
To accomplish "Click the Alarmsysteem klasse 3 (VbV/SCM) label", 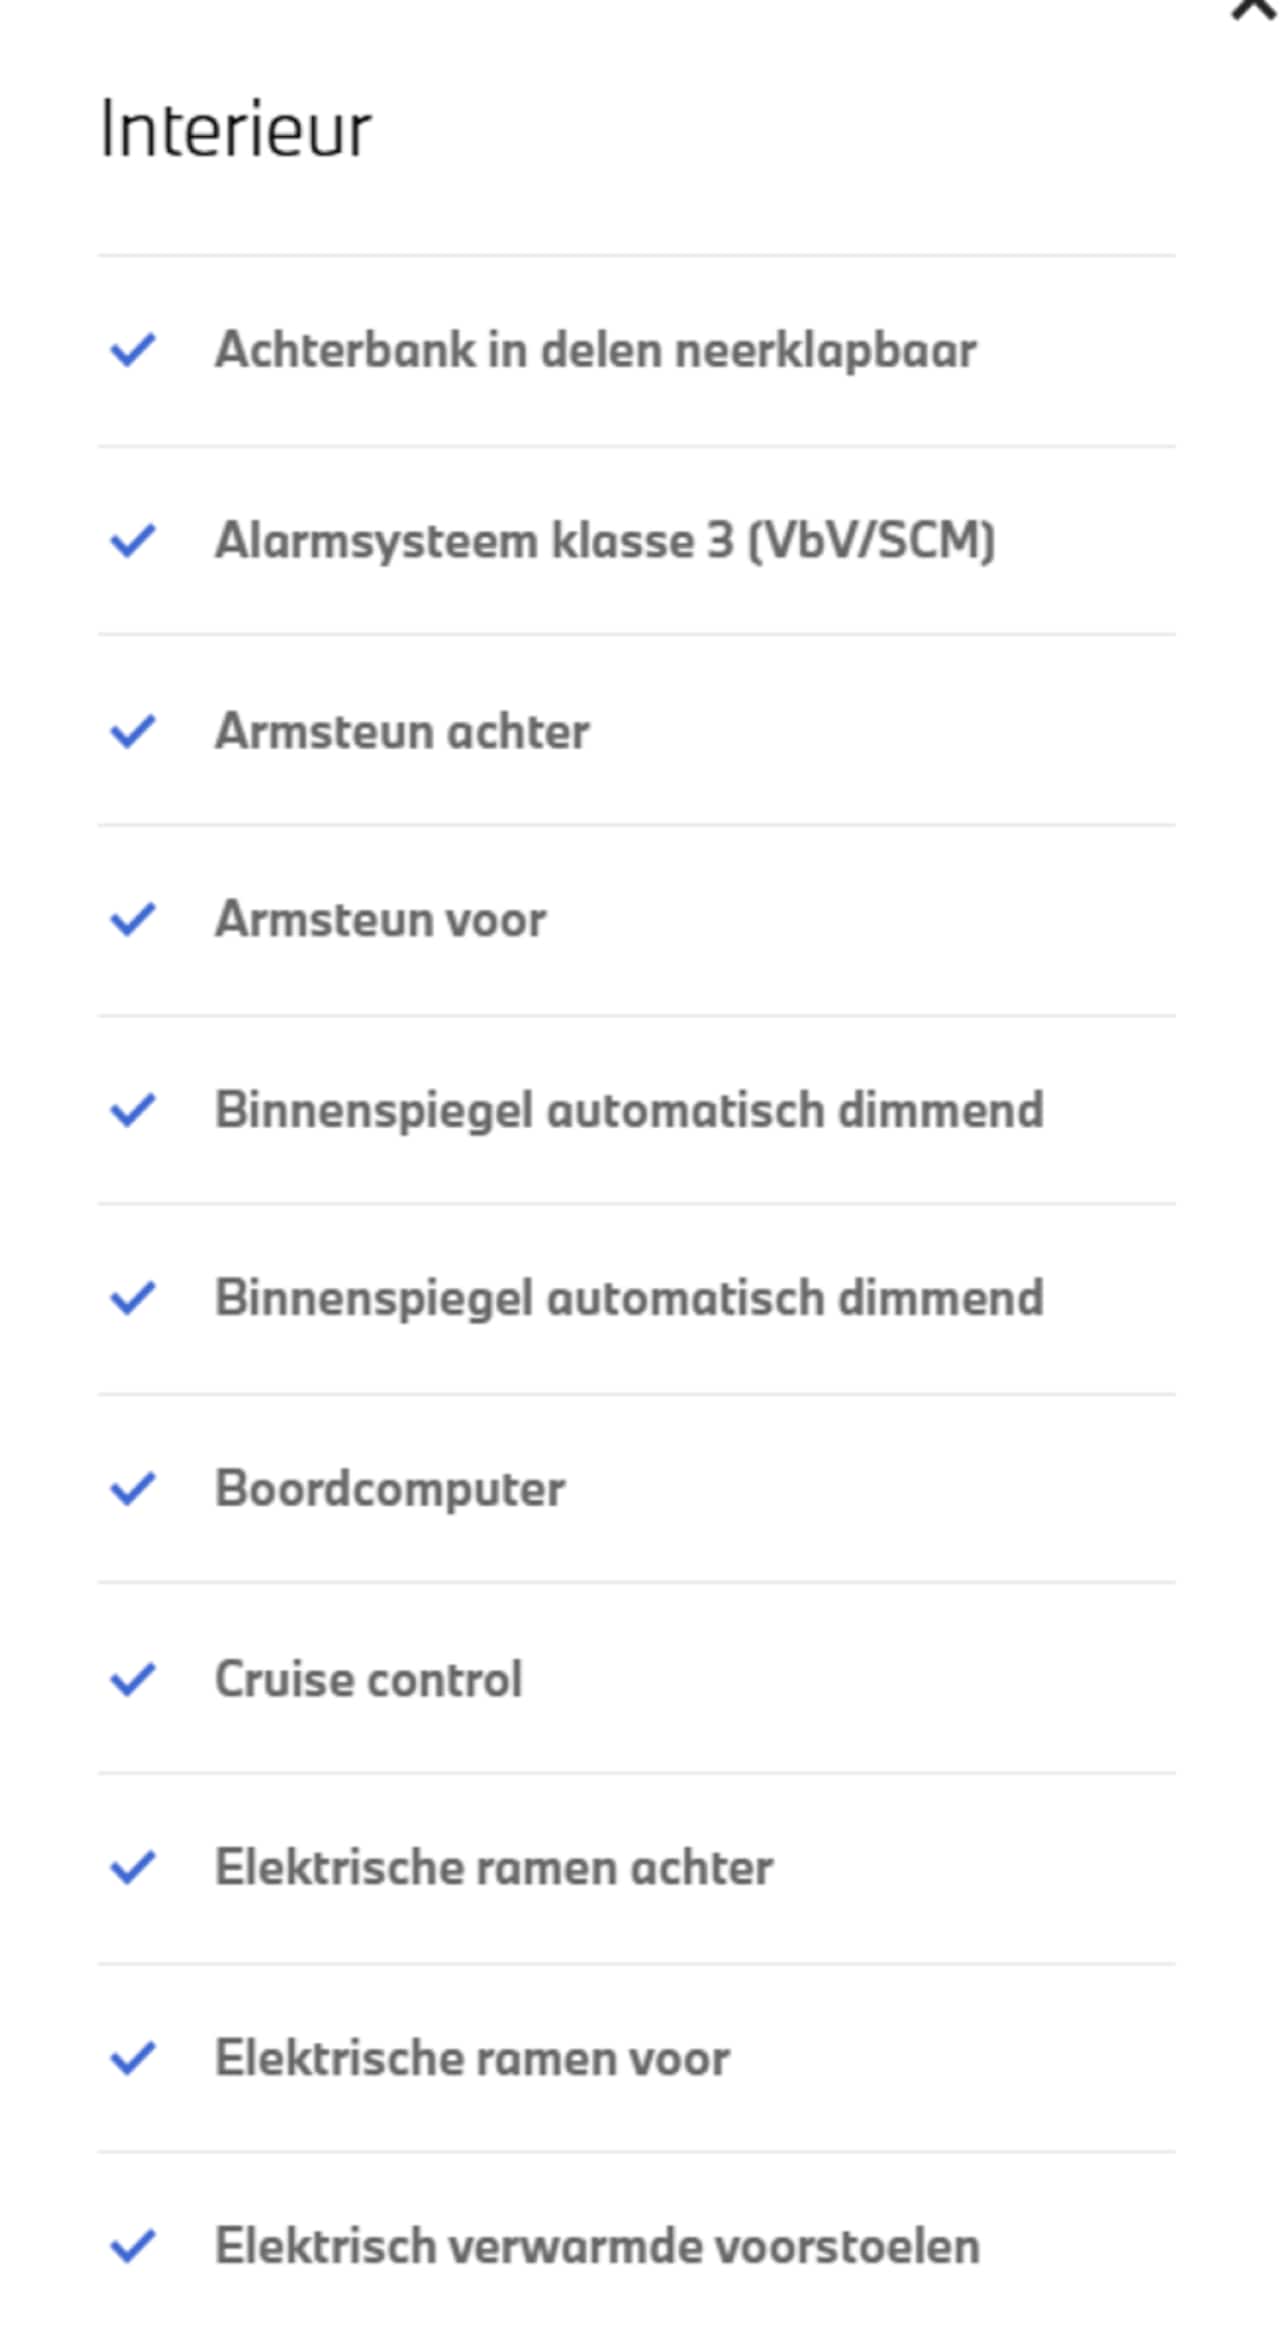I will click(x=605, y=540).
